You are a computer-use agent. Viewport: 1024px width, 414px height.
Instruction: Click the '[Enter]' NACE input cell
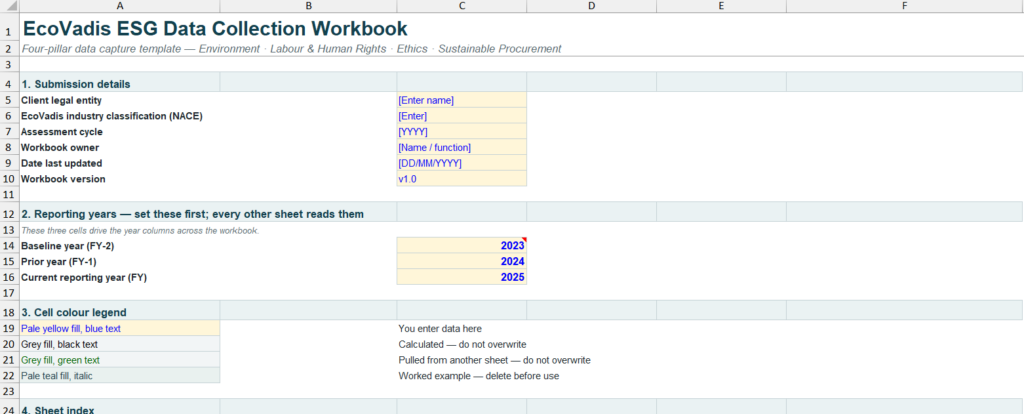pos(461,116)
